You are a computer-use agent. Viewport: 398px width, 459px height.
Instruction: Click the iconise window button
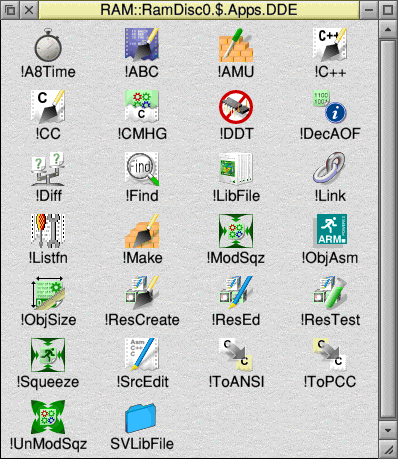[369, 10]
